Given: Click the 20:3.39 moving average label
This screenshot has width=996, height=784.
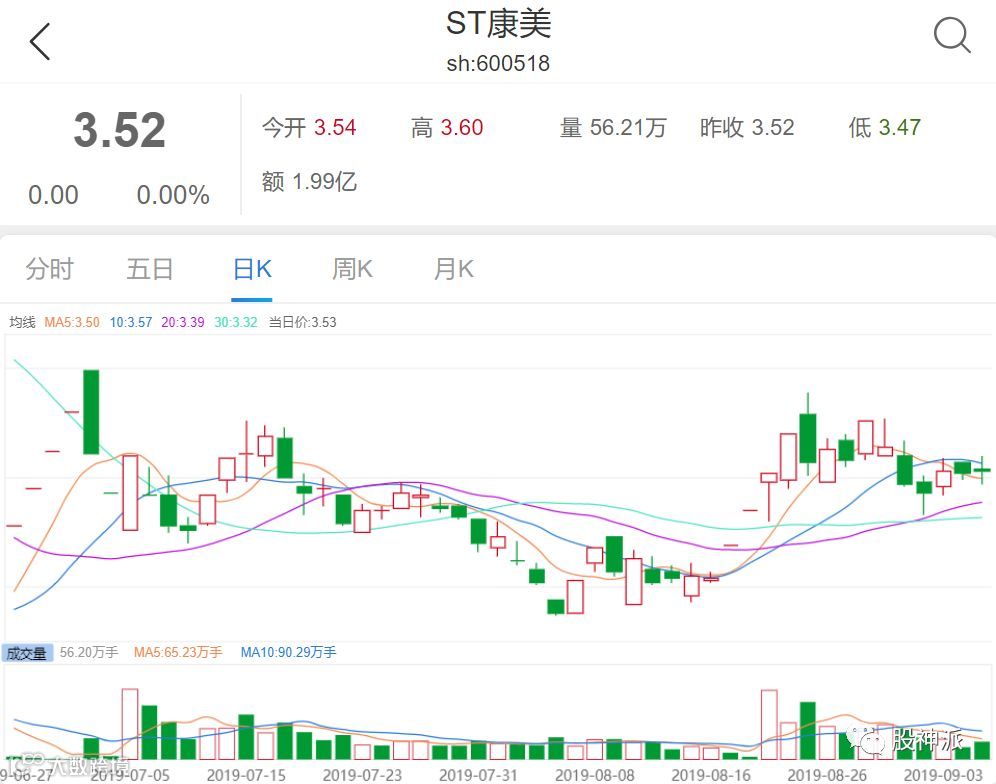Looking at the screenshot, I should coord(183,322).
